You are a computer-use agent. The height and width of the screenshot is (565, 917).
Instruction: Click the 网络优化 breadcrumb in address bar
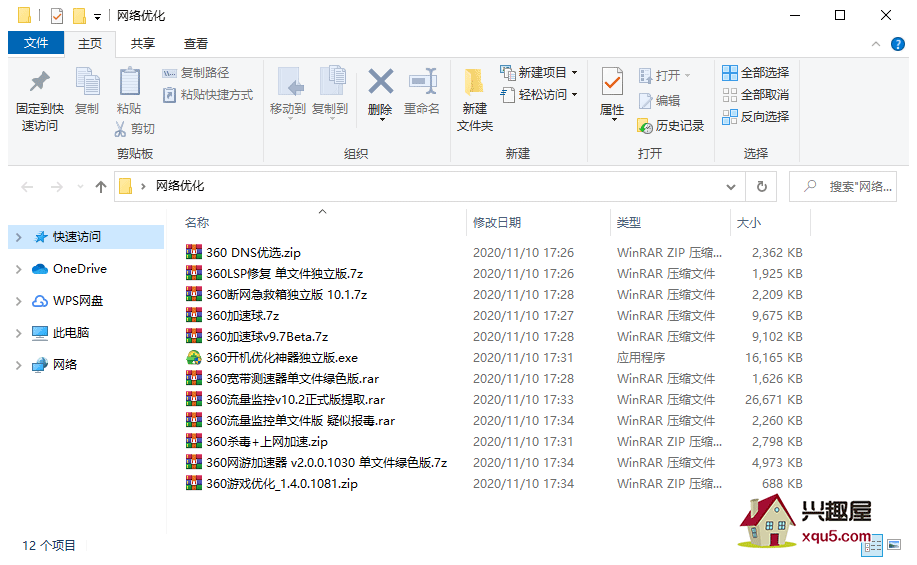coord(180,186)
